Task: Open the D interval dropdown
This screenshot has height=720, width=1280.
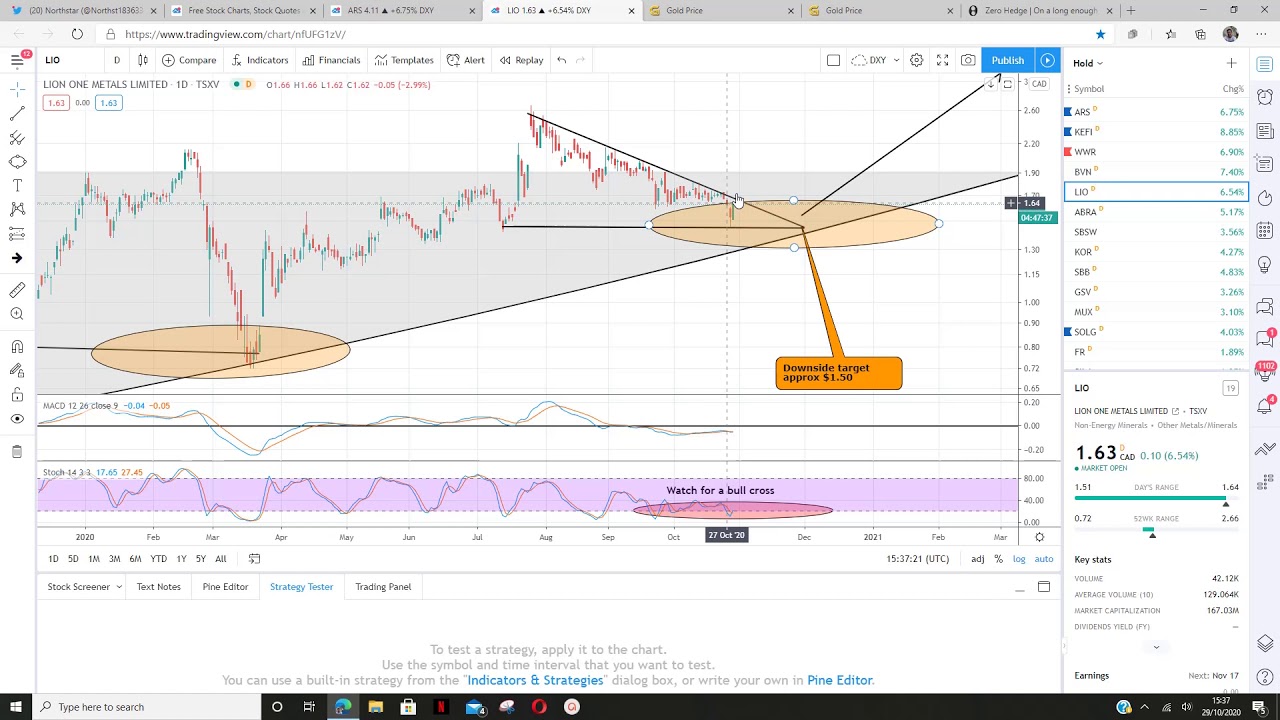Action: [116, 60]
